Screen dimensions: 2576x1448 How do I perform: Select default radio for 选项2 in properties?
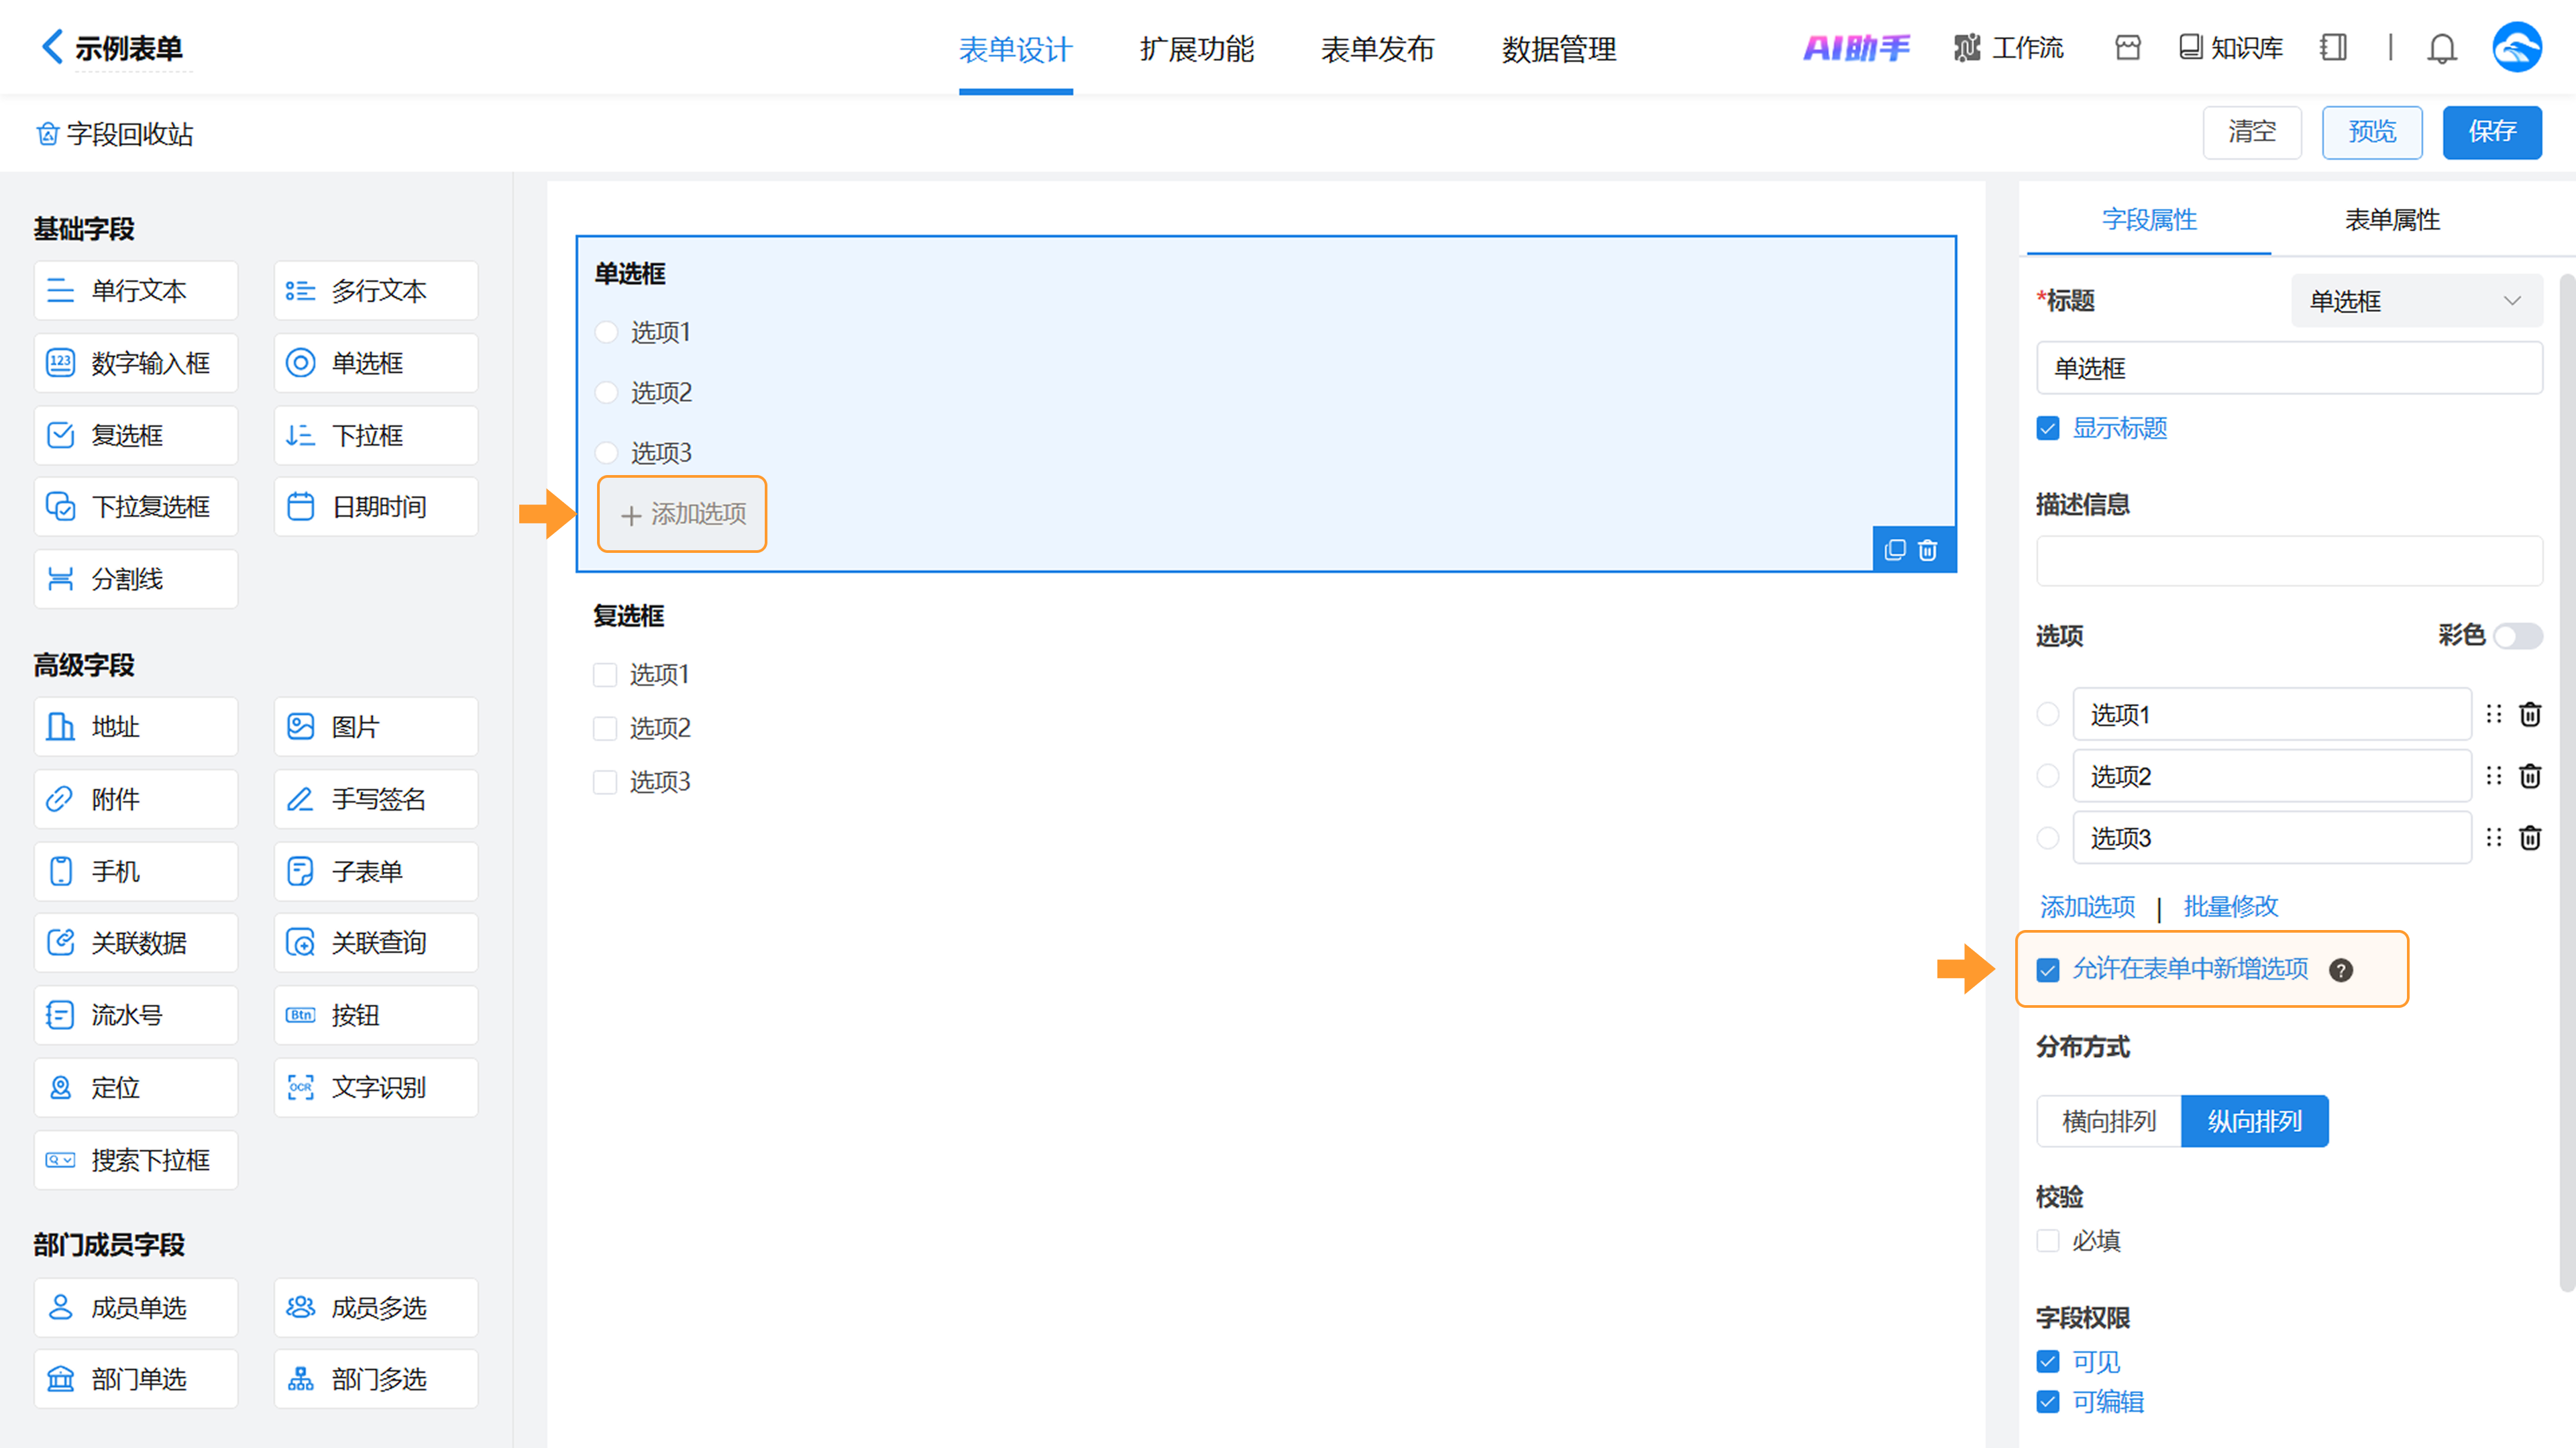click(x=2048, y=776)
